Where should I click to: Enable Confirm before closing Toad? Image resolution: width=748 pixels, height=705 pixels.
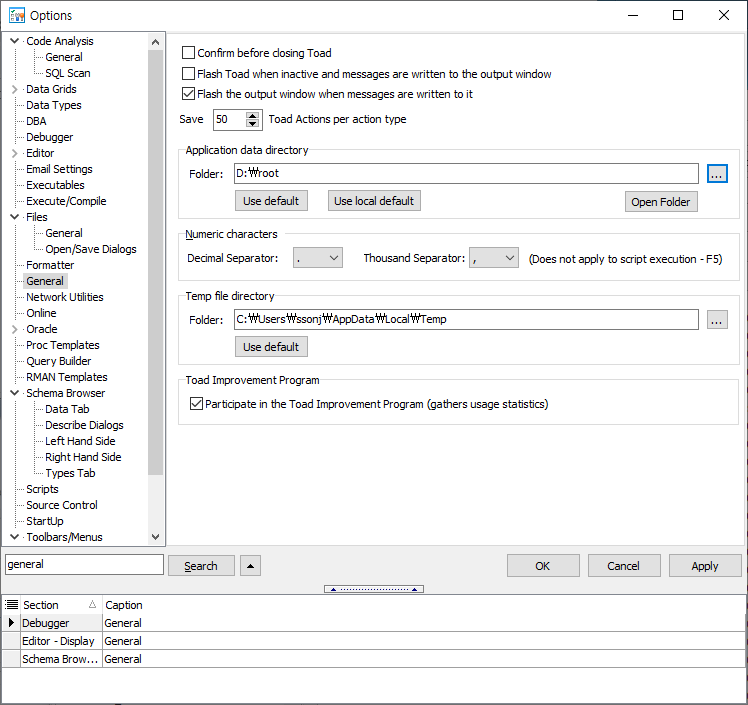[189, 52]
